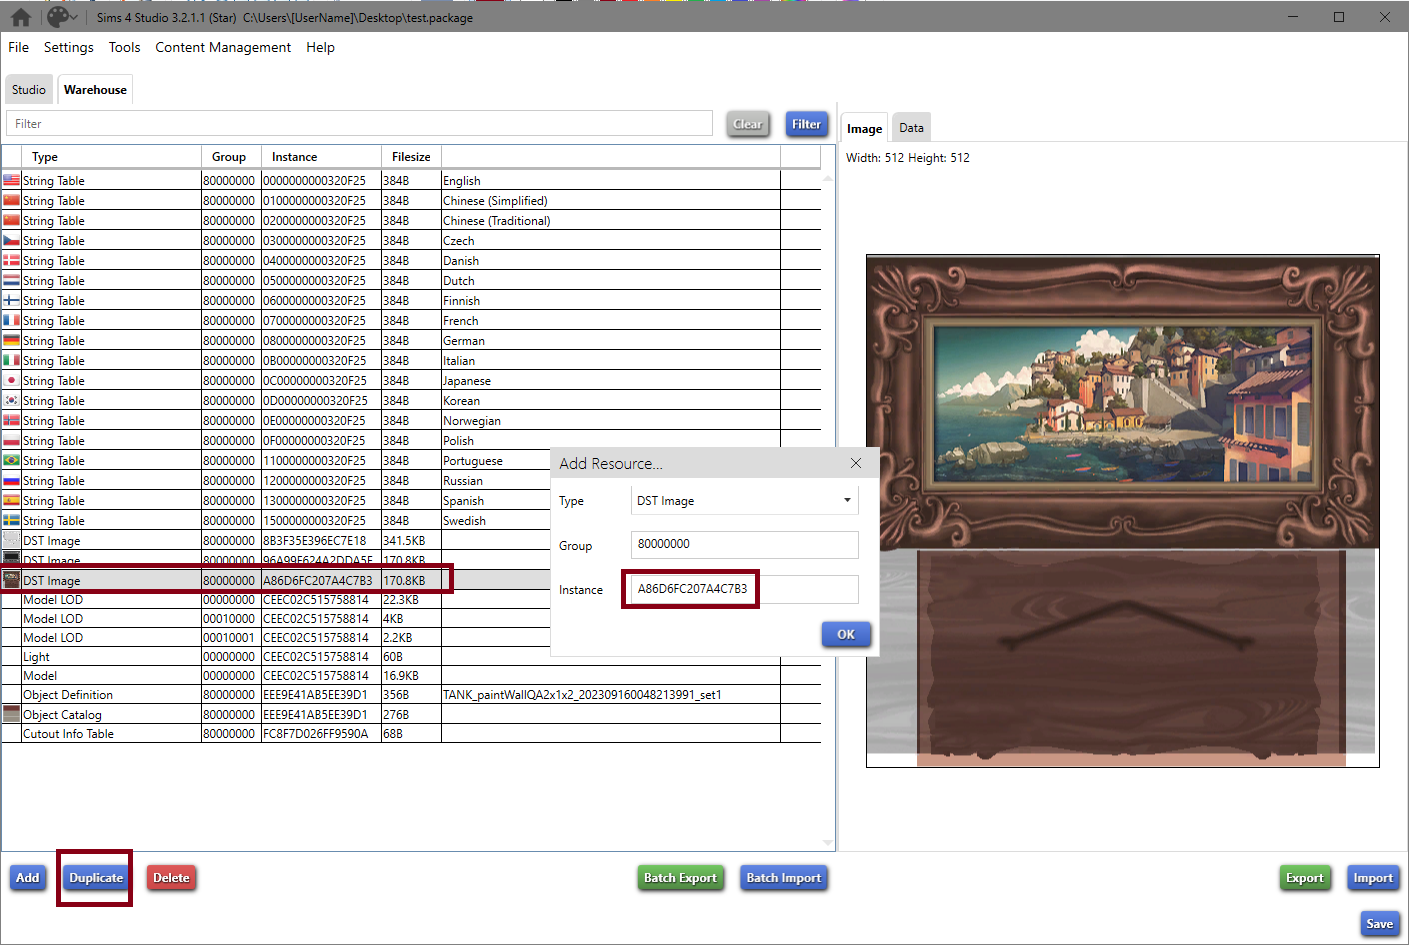Click the scroll down arrow of resource list
The image size is (1409, 945).
[x=828, y=843]
